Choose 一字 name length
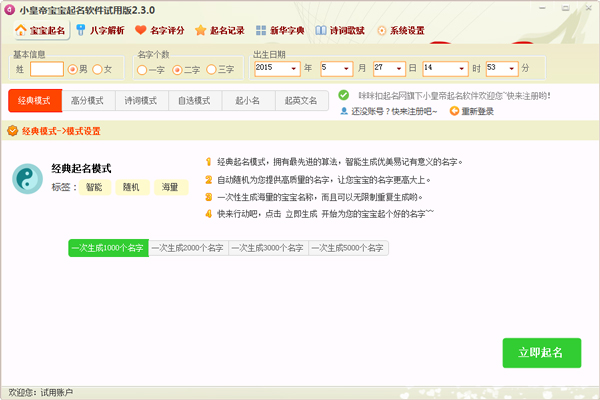Image resolution: width=600 pixels, height=400 pixels. tap(142, 70)
